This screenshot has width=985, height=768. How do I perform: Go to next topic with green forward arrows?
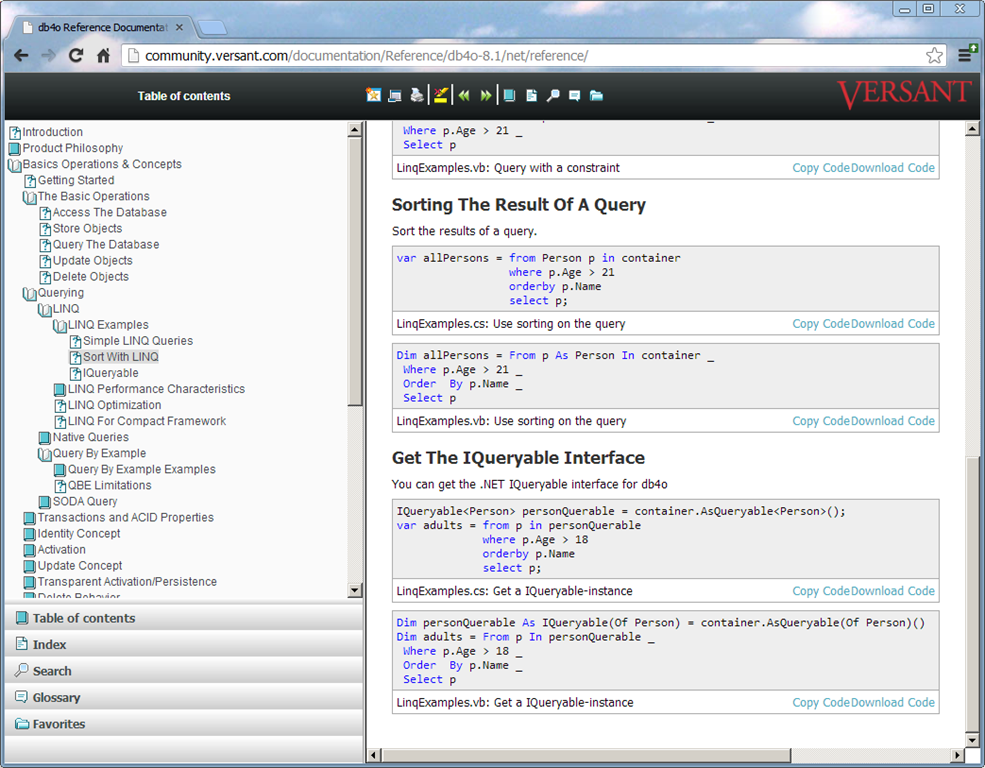486,96
